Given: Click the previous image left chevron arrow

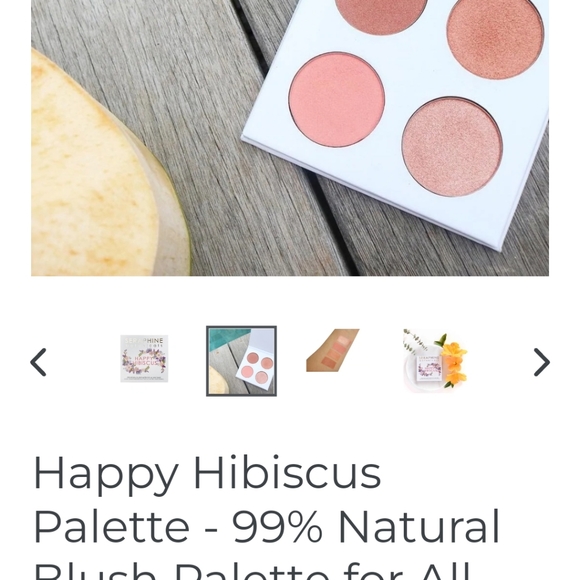Looking at the screenshot, I should click(x=38, y=362).
